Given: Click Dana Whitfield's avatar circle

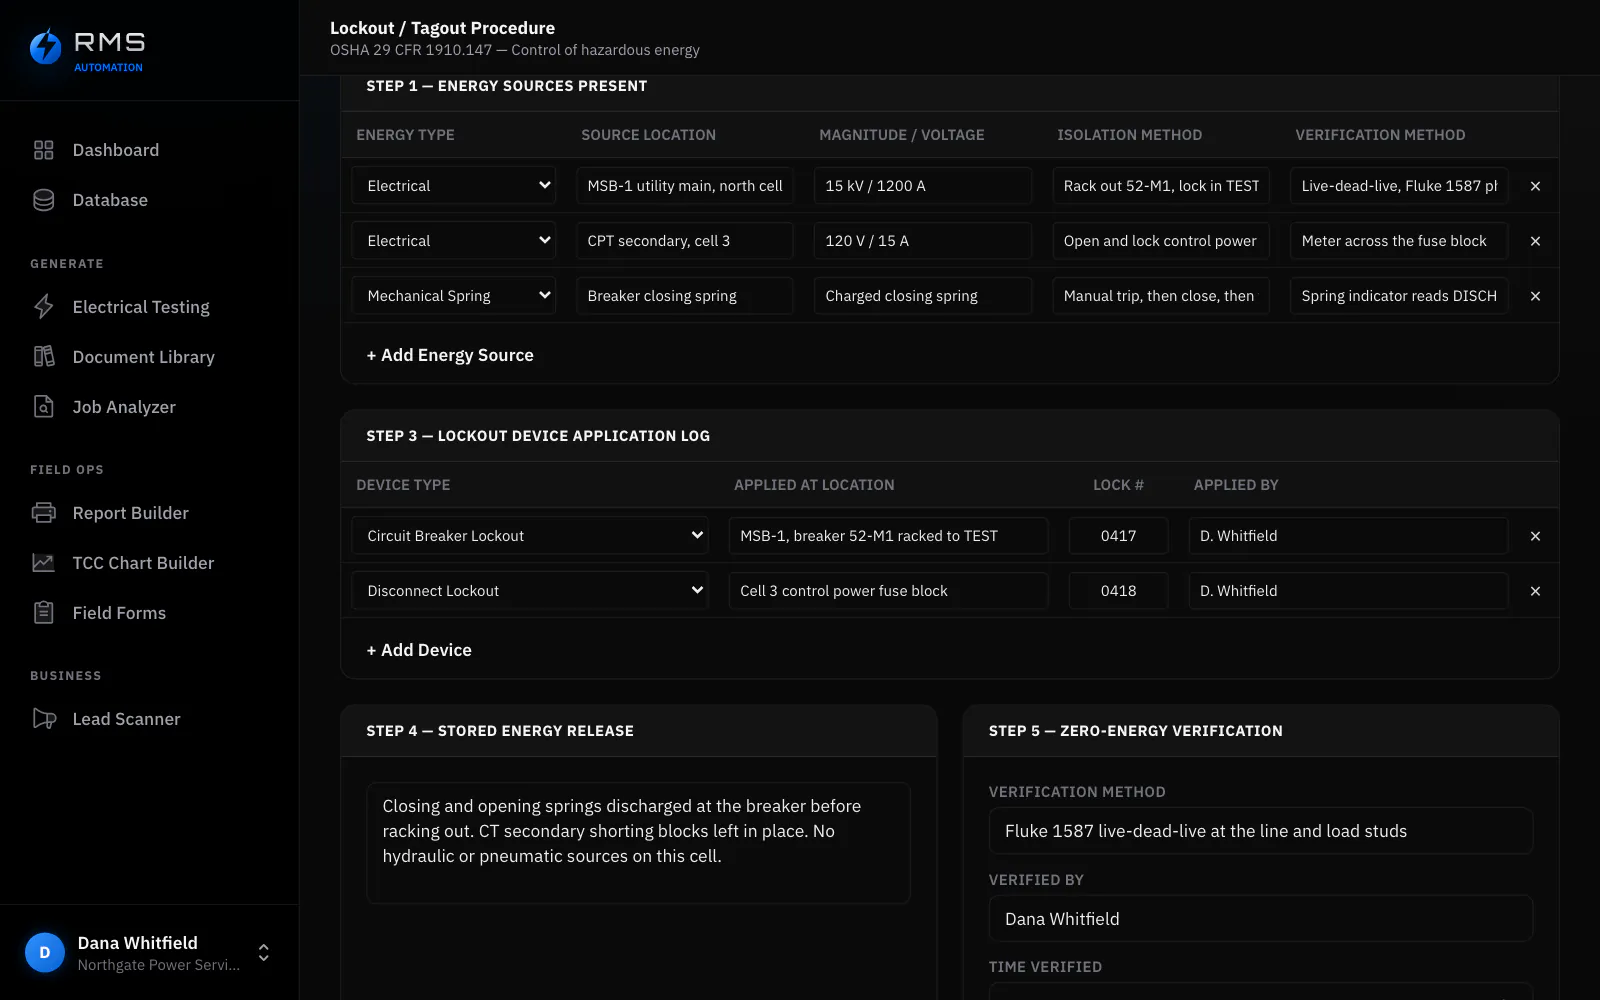Looking at the screenshot, I should pos(45,953).
